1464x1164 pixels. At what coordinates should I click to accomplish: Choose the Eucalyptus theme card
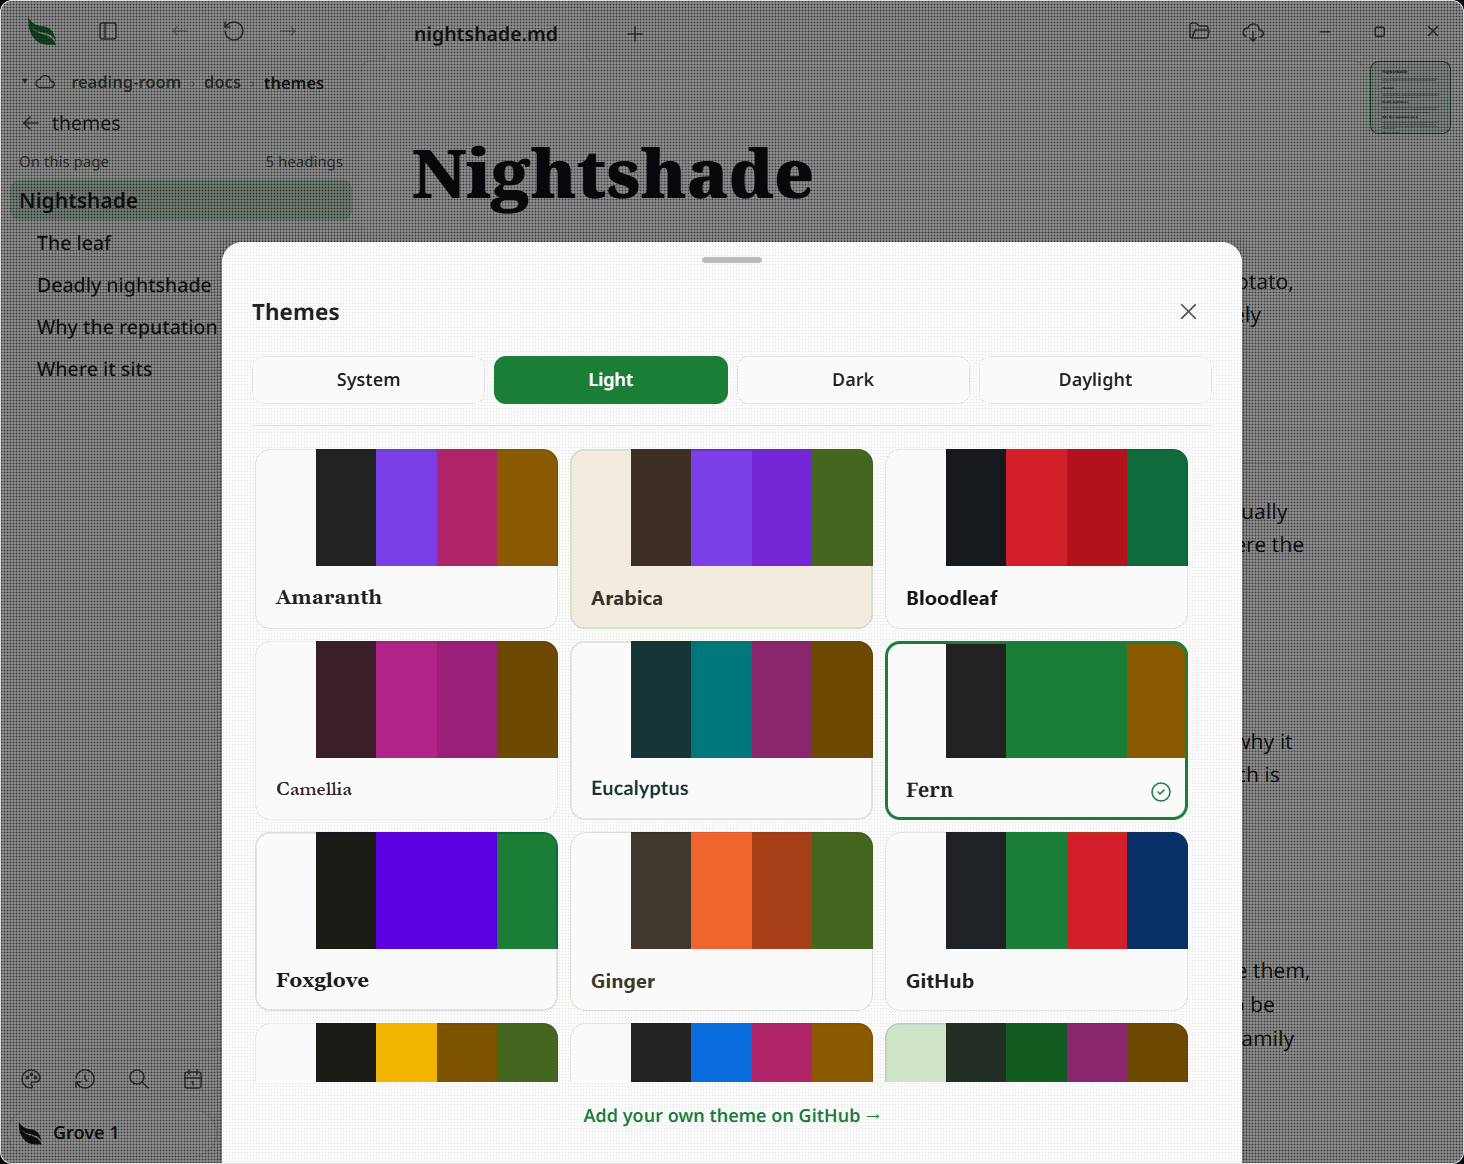722,730
